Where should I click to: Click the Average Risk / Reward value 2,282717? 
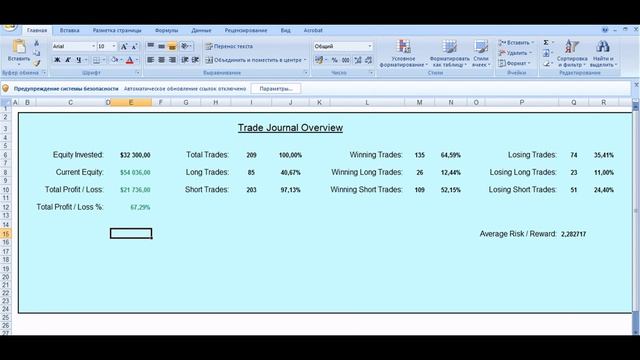[x=573, y=234]
